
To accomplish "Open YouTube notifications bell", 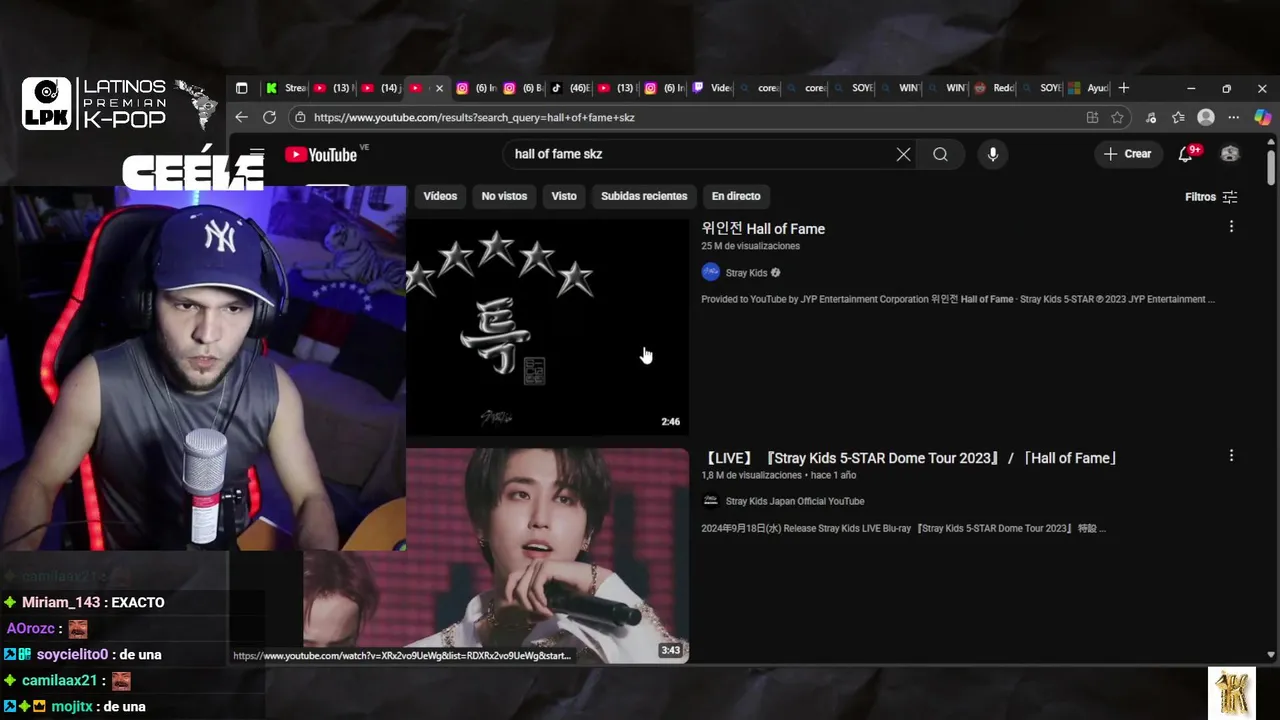I will 1186,154.
